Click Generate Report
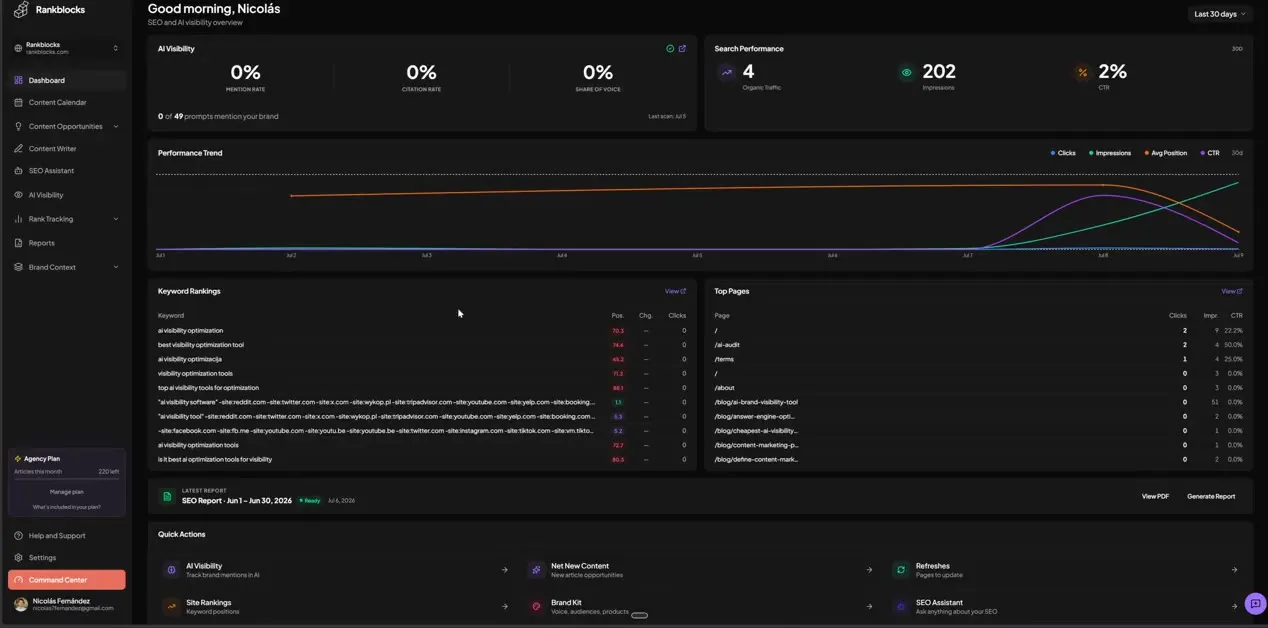1268x628 pixels. pyautogui.click(x=1211, y=497)
